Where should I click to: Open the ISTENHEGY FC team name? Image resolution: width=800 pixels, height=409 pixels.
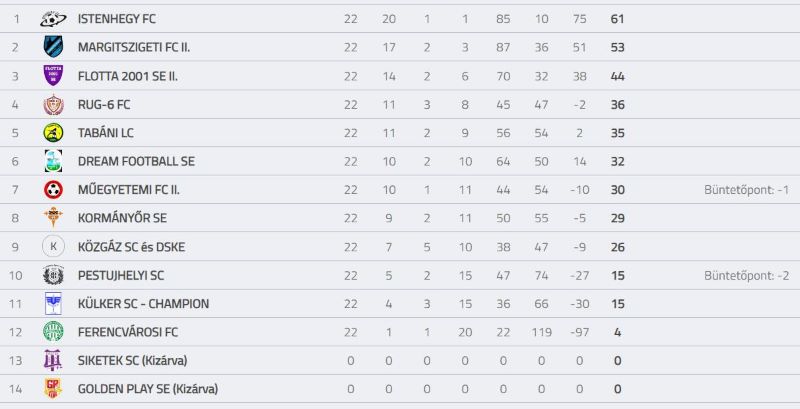[x=116, y=19]
